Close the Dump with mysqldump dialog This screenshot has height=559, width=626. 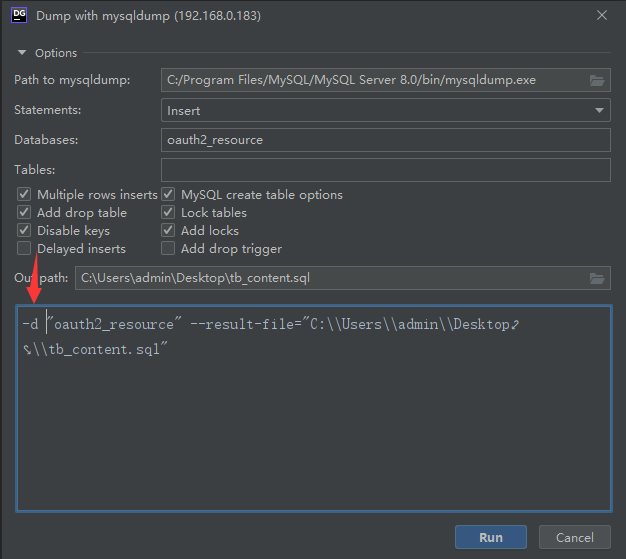[602, 15]
